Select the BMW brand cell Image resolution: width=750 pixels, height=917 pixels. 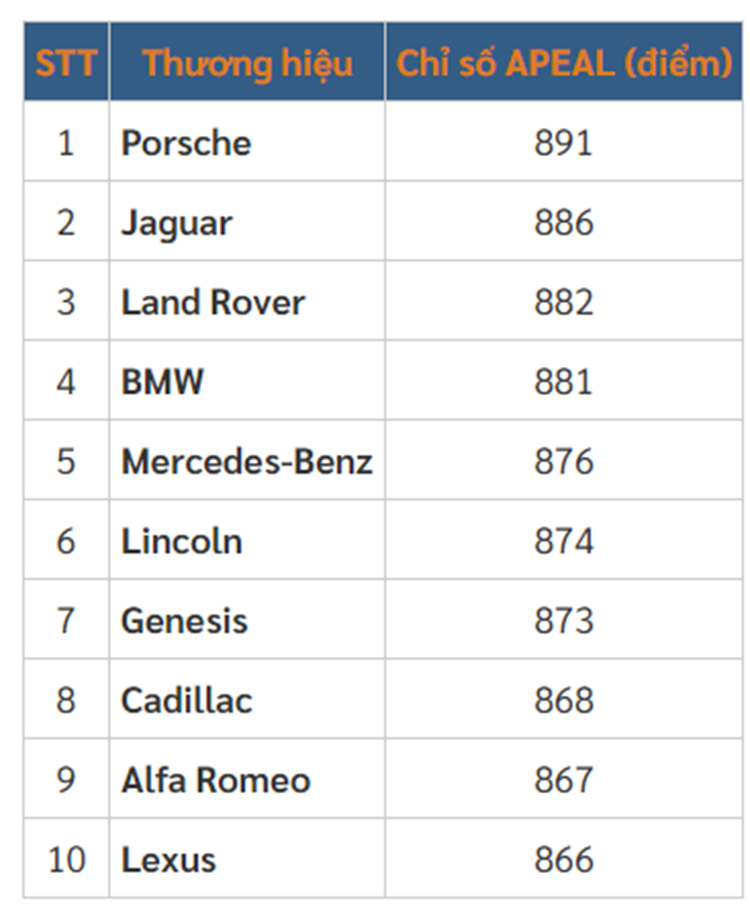pos(162,382)
